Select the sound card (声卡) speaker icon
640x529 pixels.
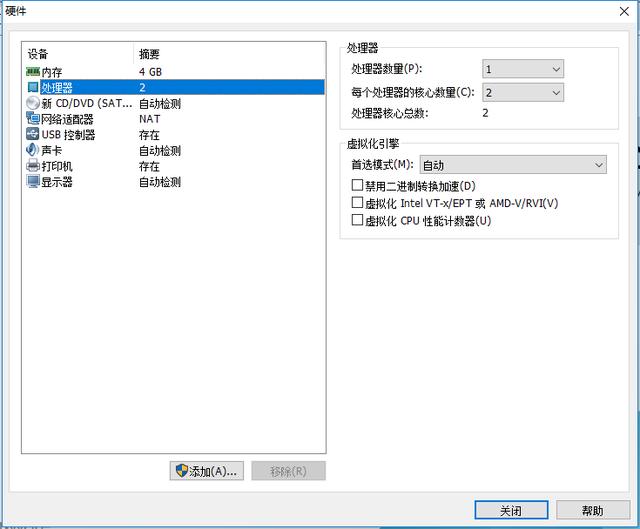33,150
